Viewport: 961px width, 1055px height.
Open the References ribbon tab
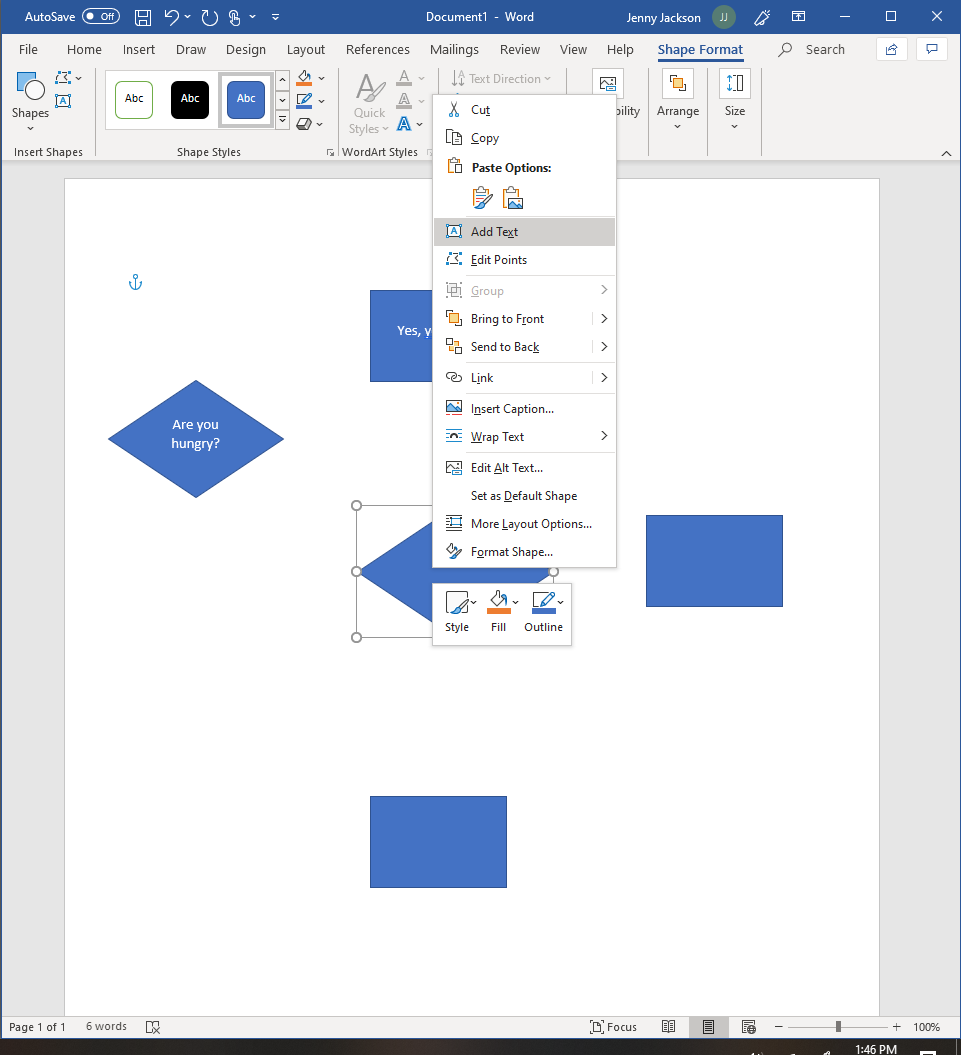click(x=377, y=50)
